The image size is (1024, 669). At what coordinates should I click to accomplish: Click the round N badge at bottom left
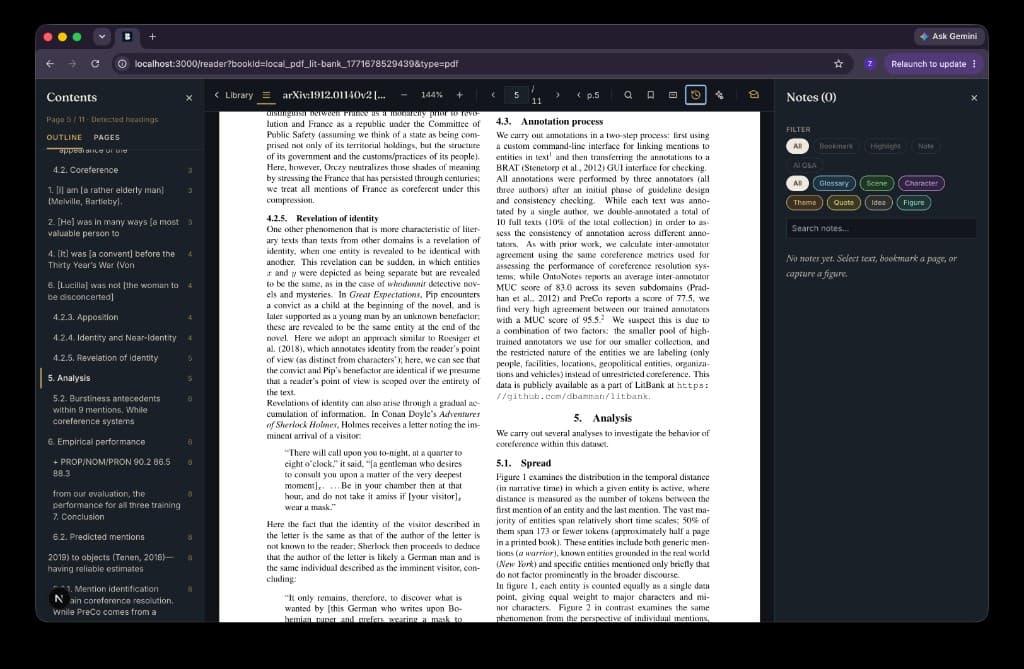pyautogui.click(x=59, y=598)
